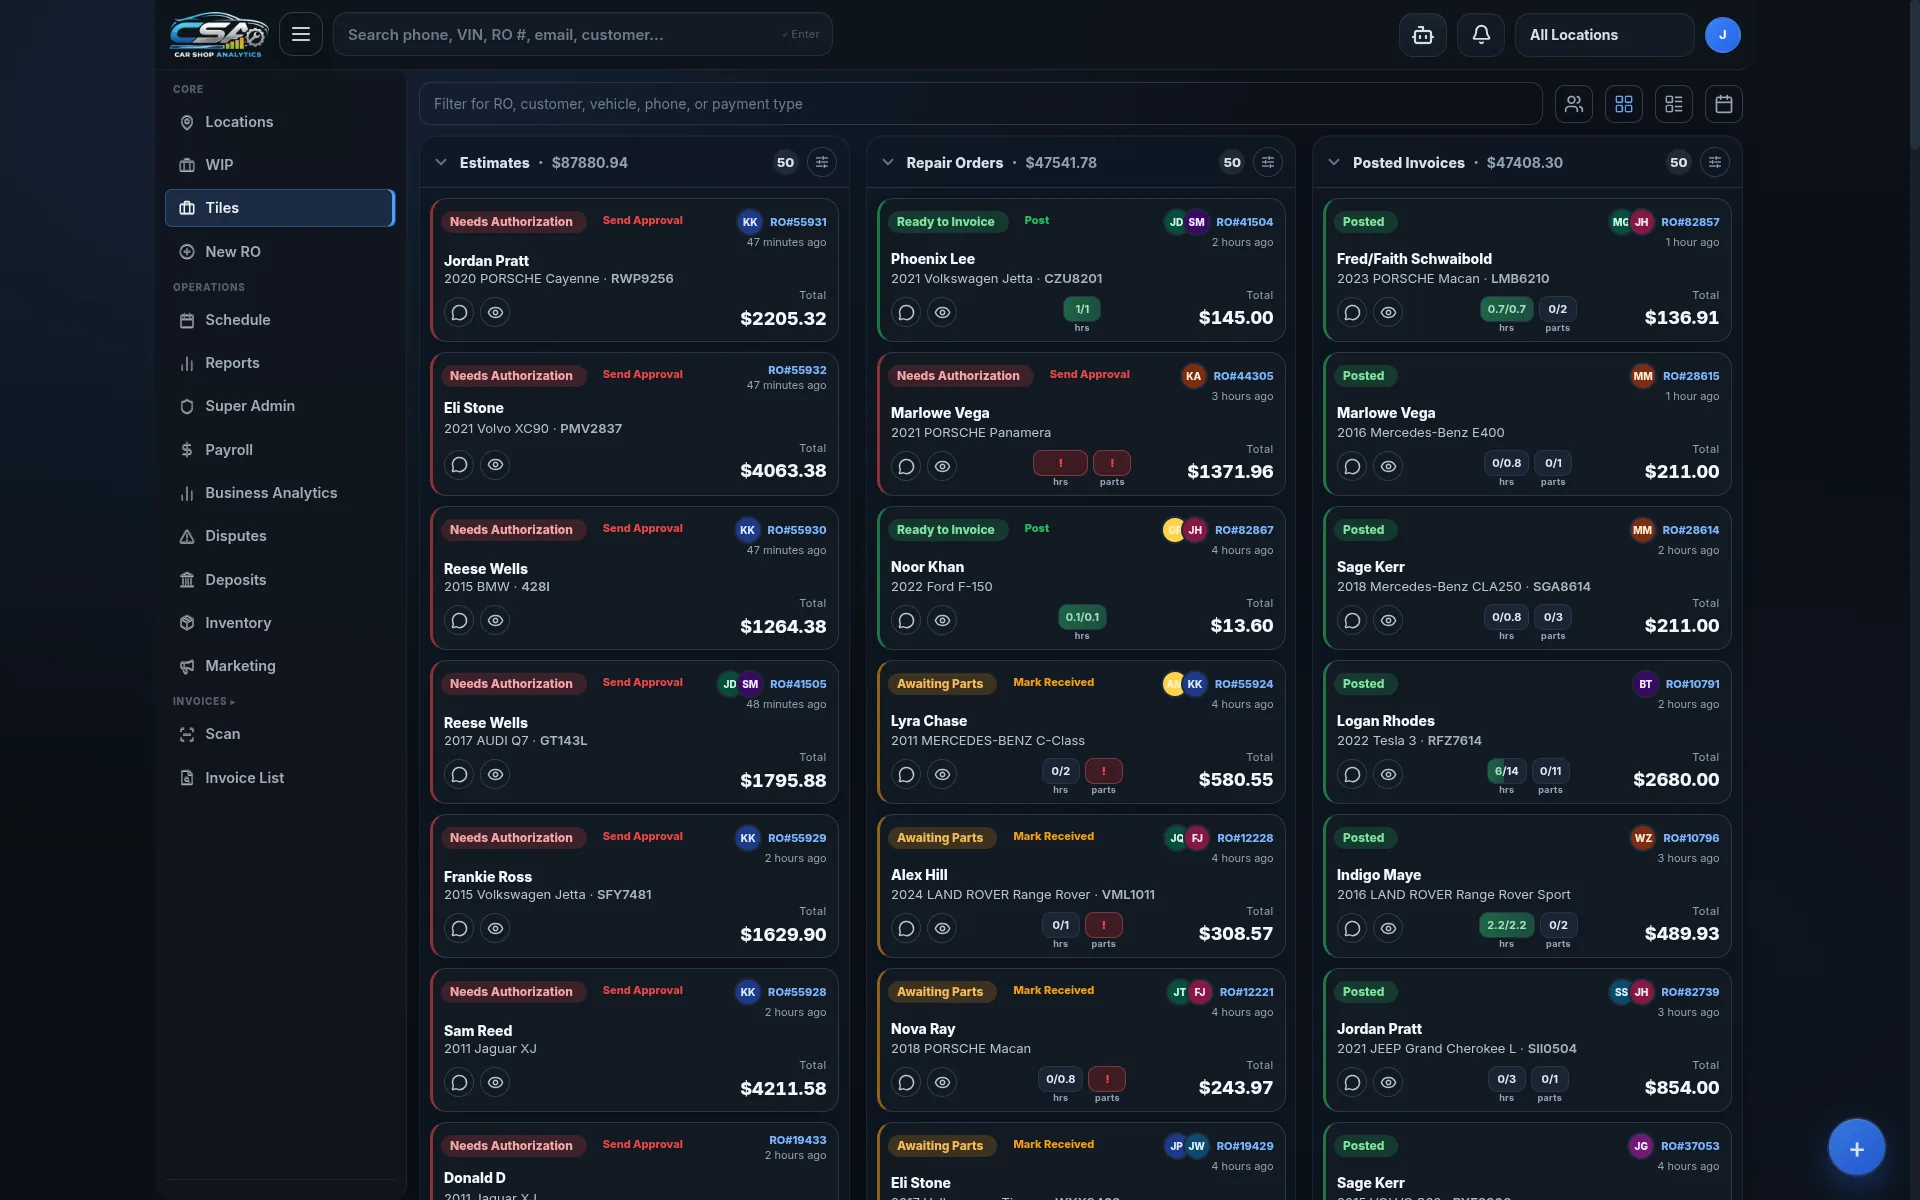Toggle eye icon on Eli Stone XC90 card
This screenshot has height=1200, width=1920.
click(x=495, y=465)
